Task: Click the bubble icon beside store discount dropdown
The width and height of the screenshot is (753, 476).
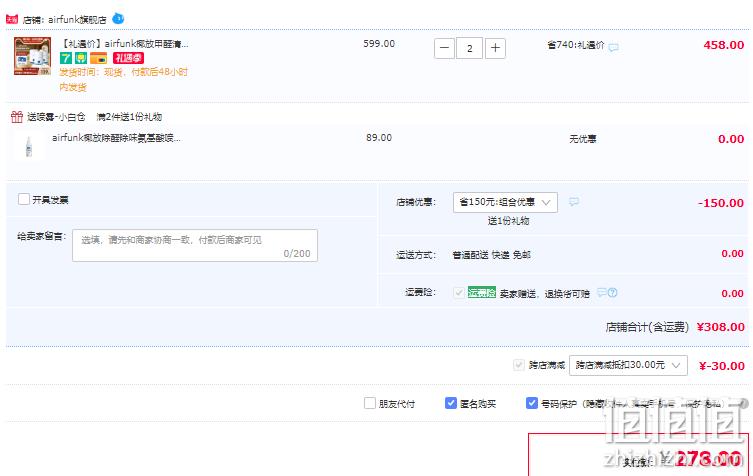Action: [574, 202]
